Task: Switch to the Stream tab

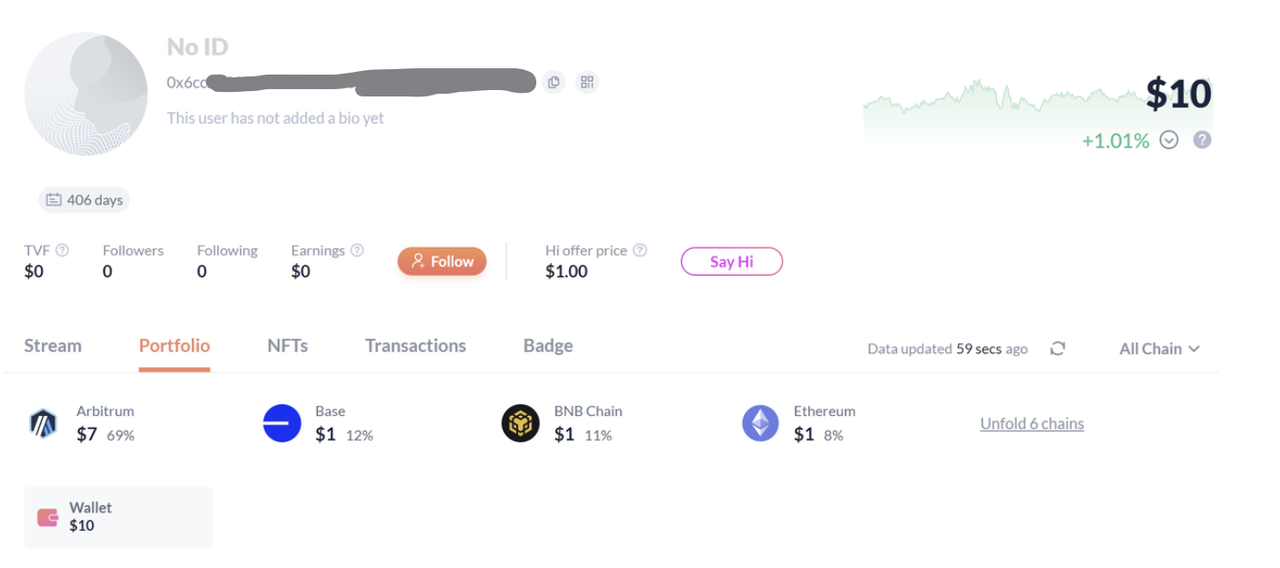Action: pos(53,346)
